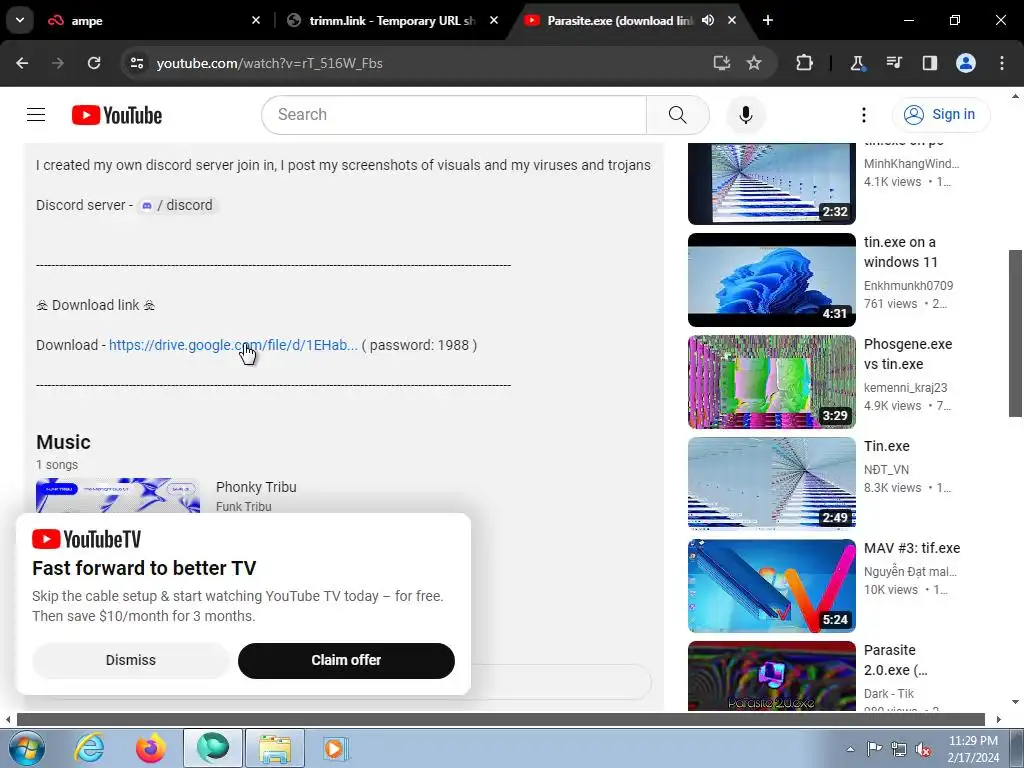Click 'tin.exe on a windows 11' title

pos(901,252)
